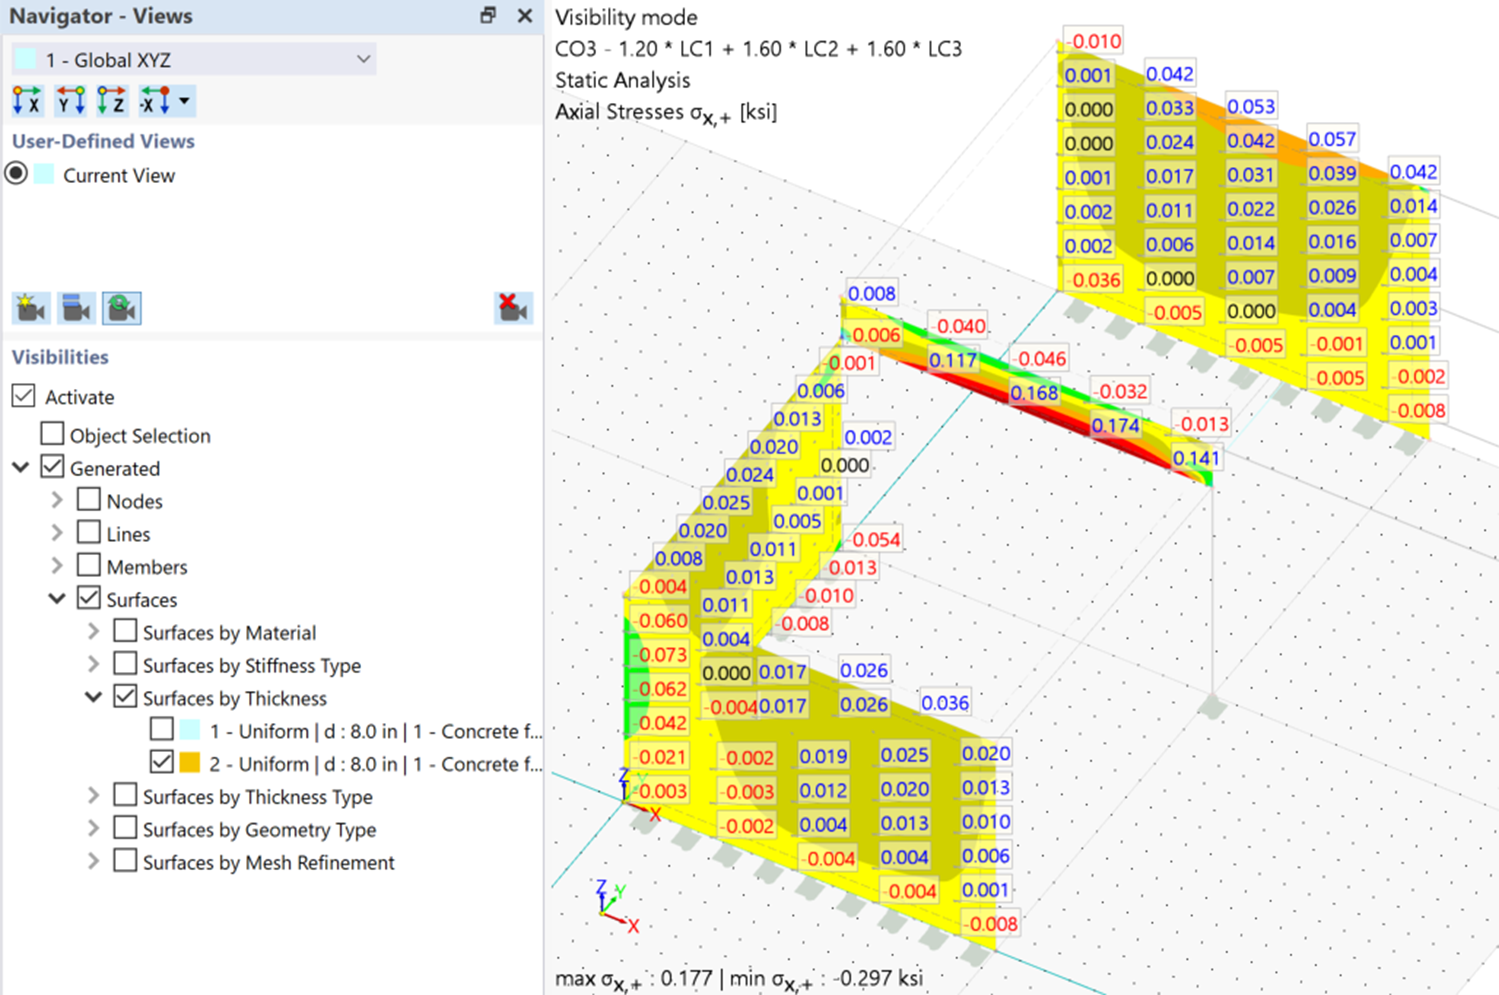The image size is (1499, 995).
Task: Undock the Navigator panel
Action: click(488, 15)
